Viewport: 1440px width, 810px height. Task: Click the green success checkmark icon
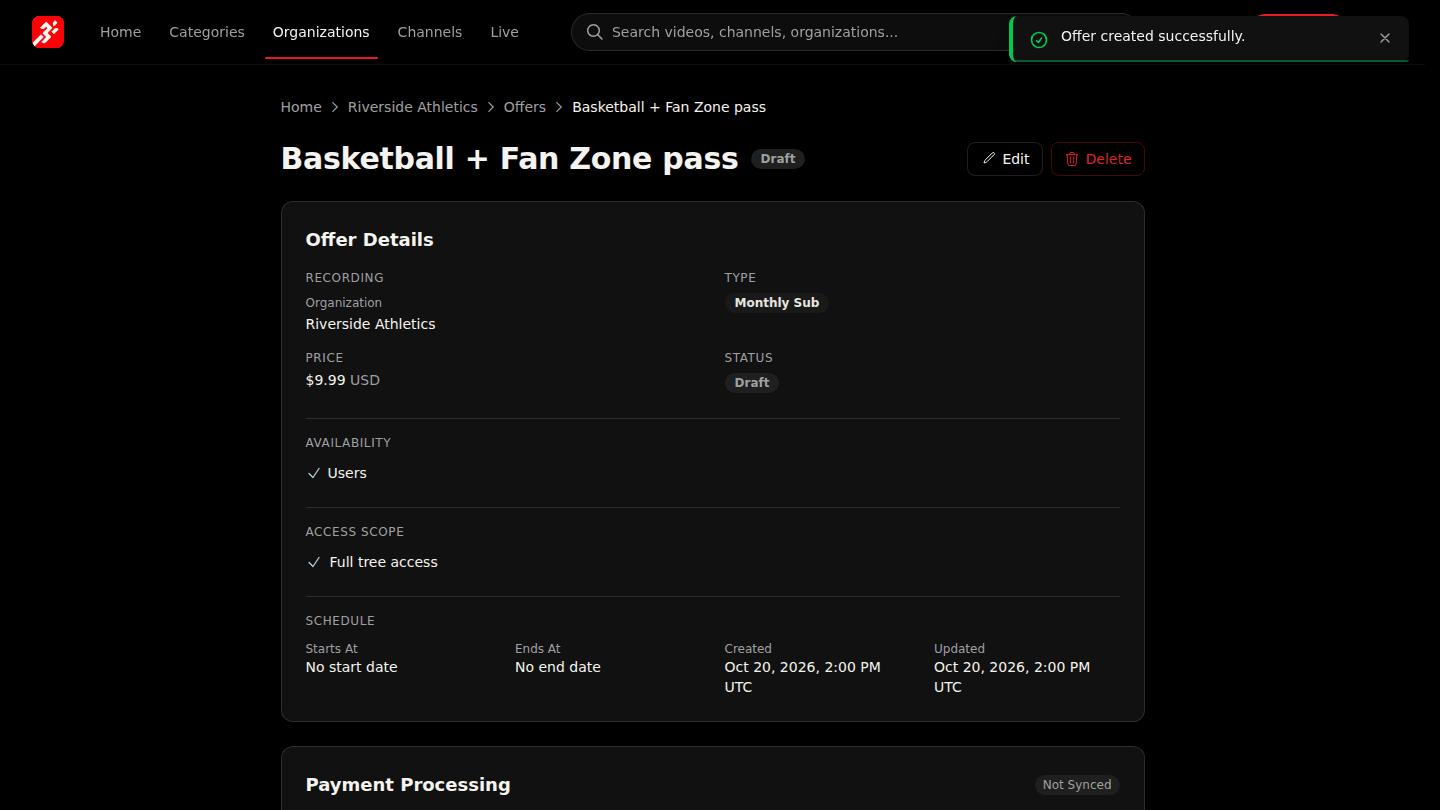coord(1039,39)
